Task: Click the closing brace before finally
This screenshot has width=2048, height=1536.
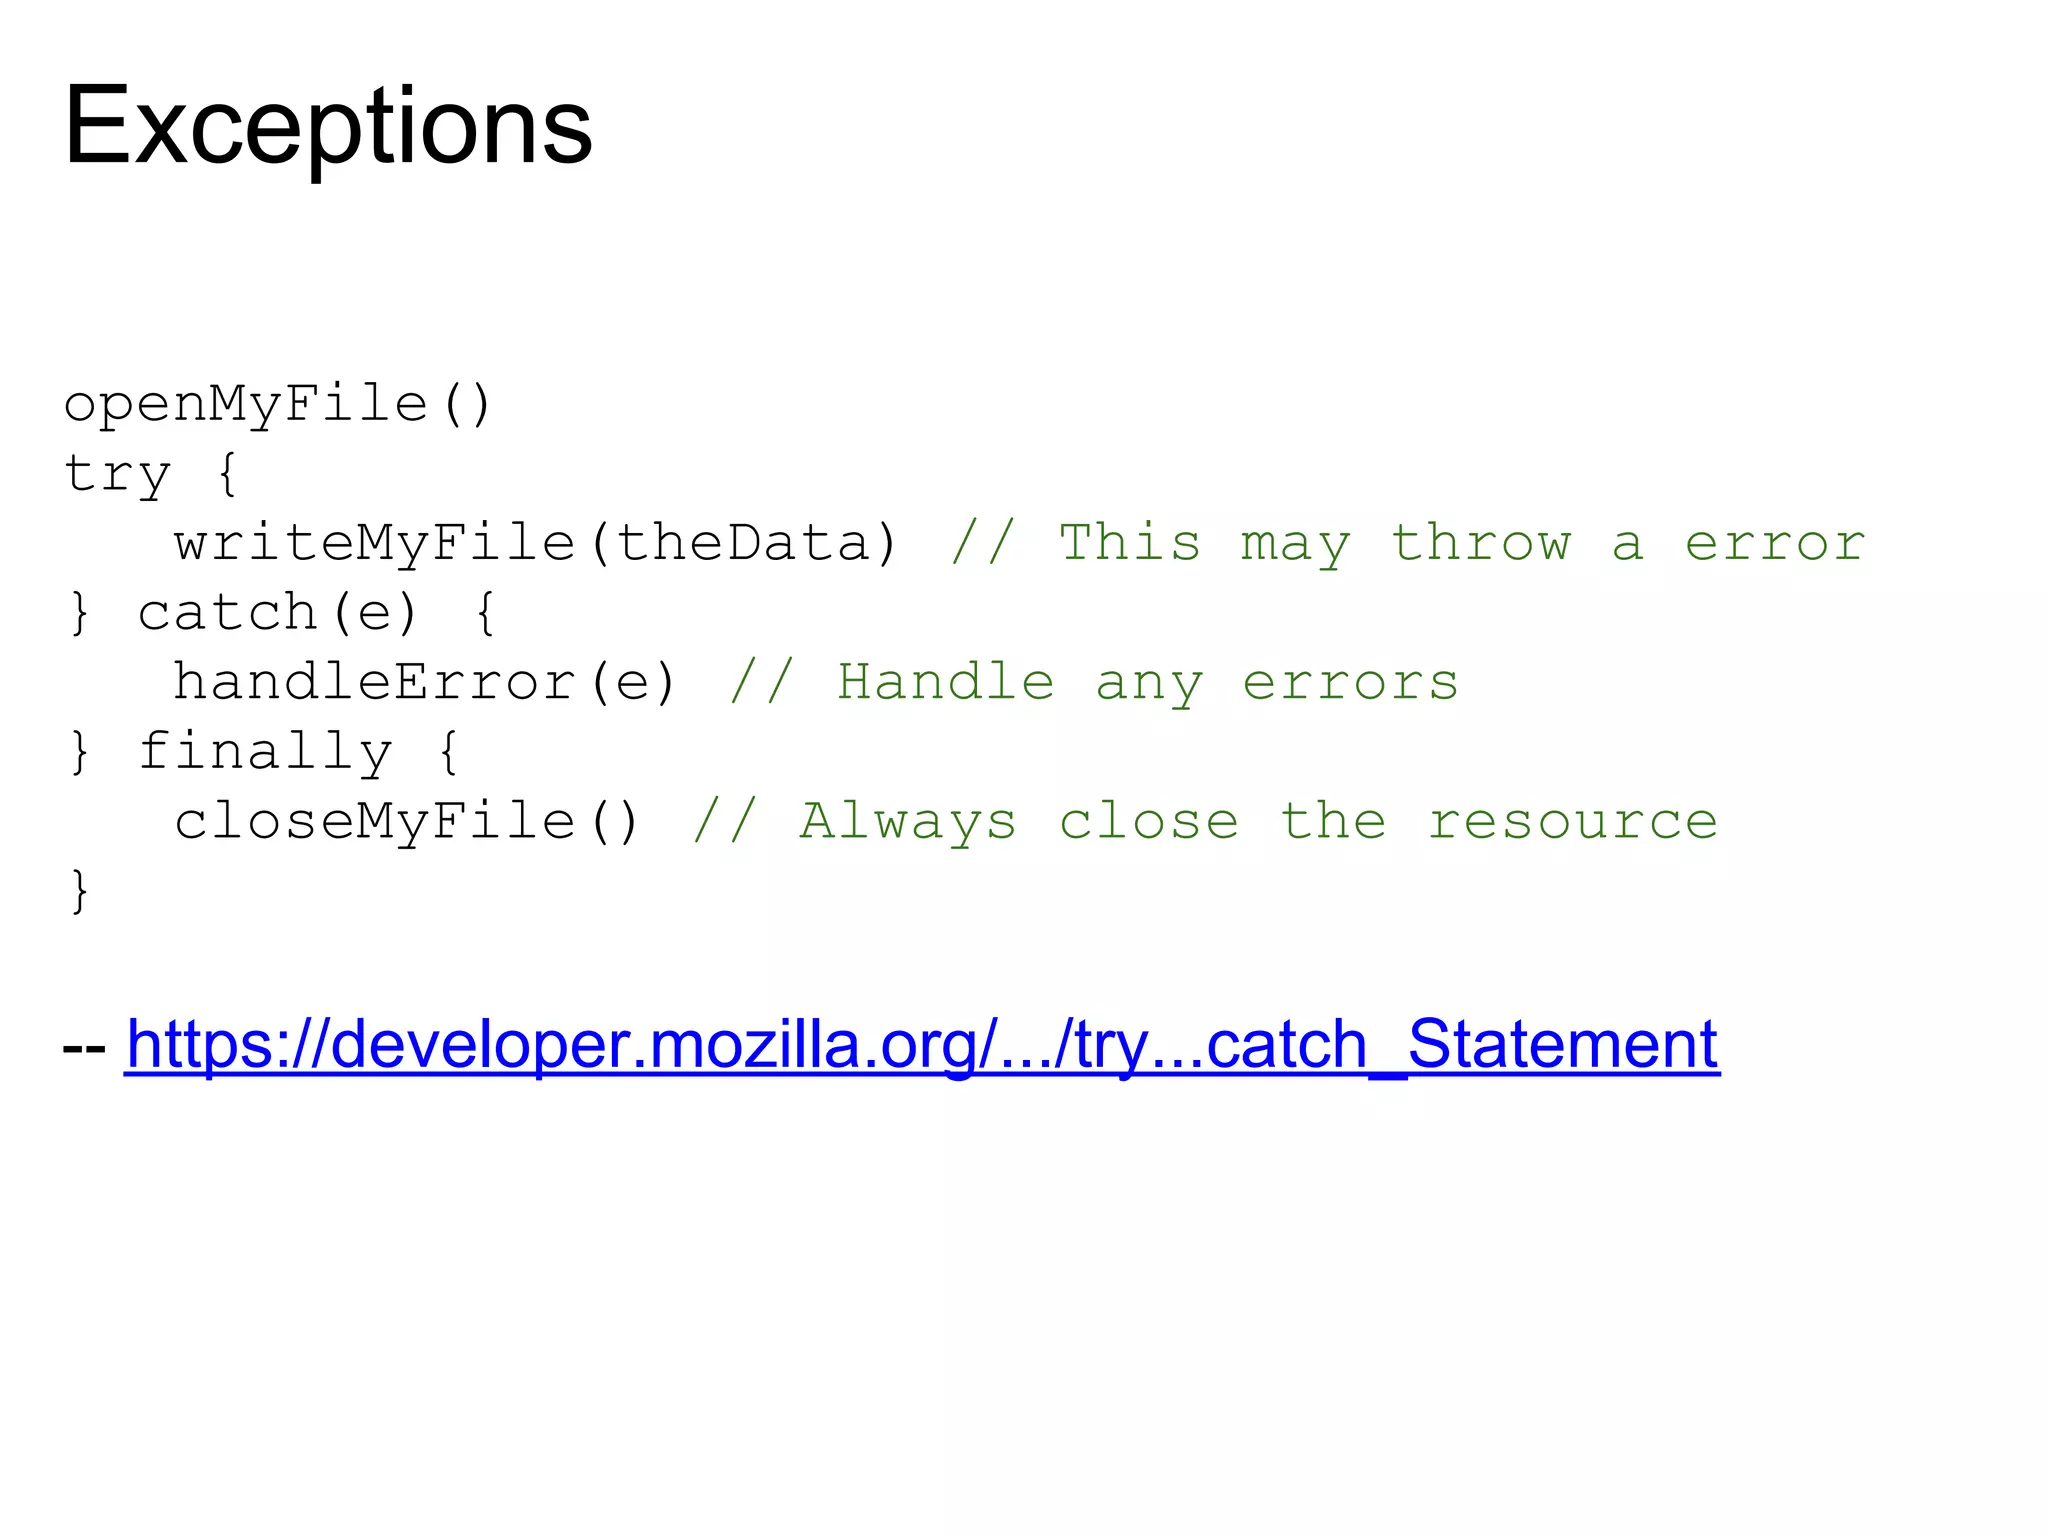Action: pos(80,751)
